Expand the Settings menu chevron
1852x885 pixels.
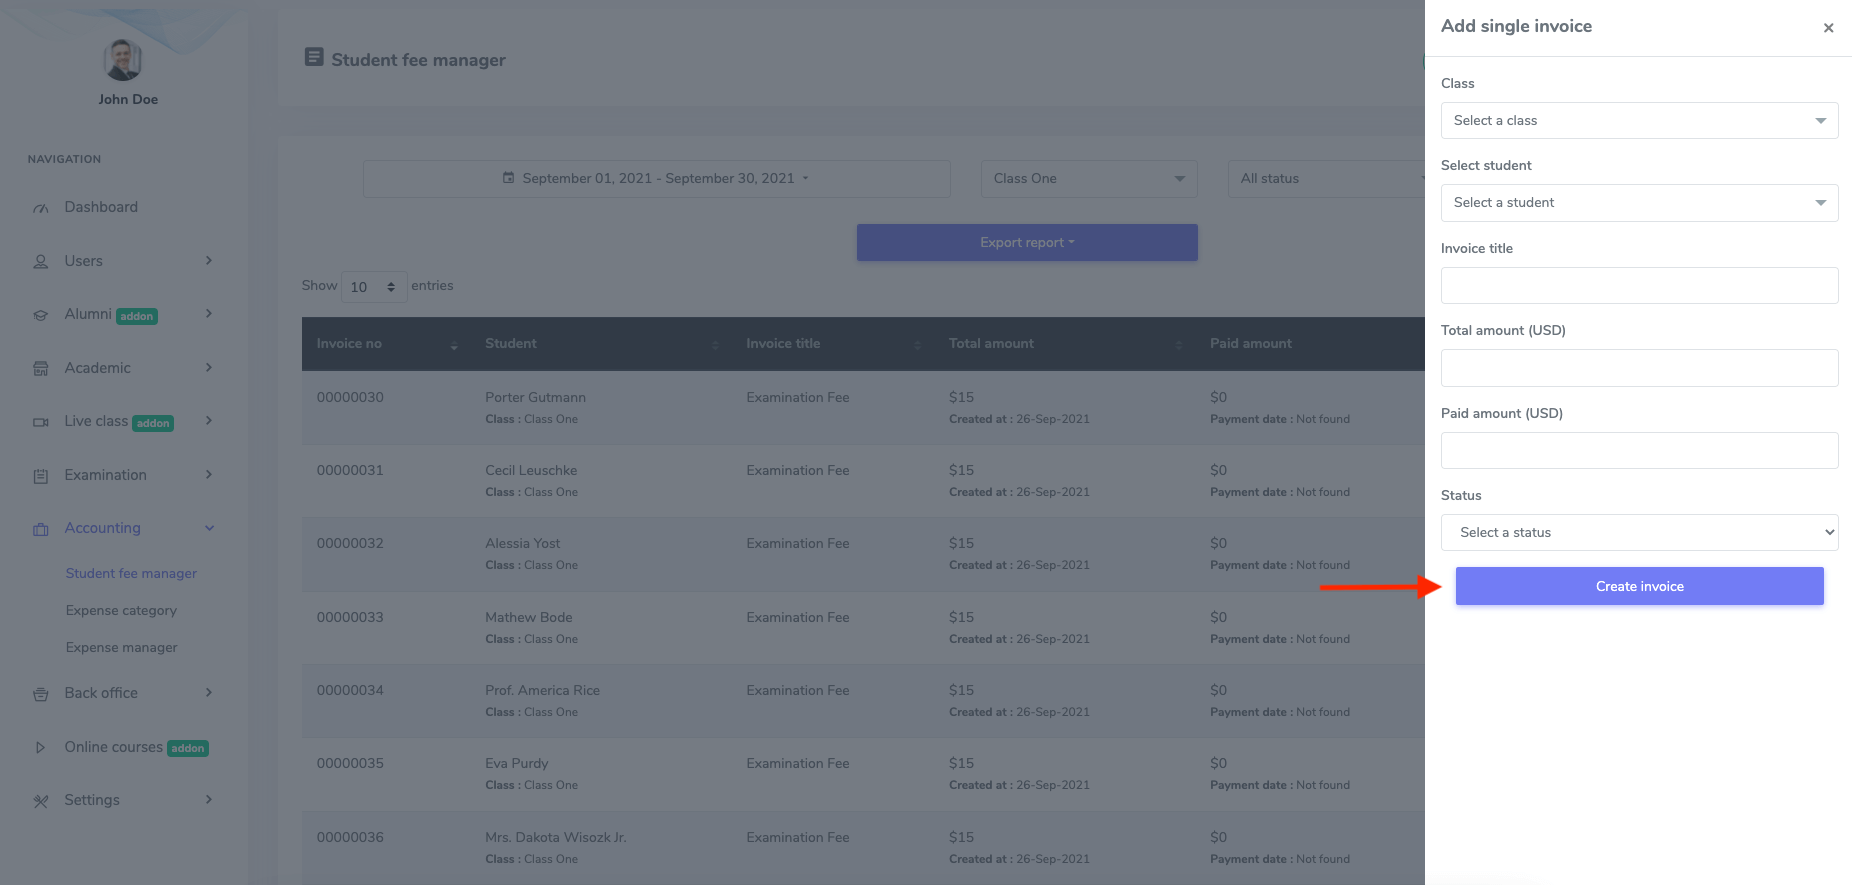(x=209, y=800)
